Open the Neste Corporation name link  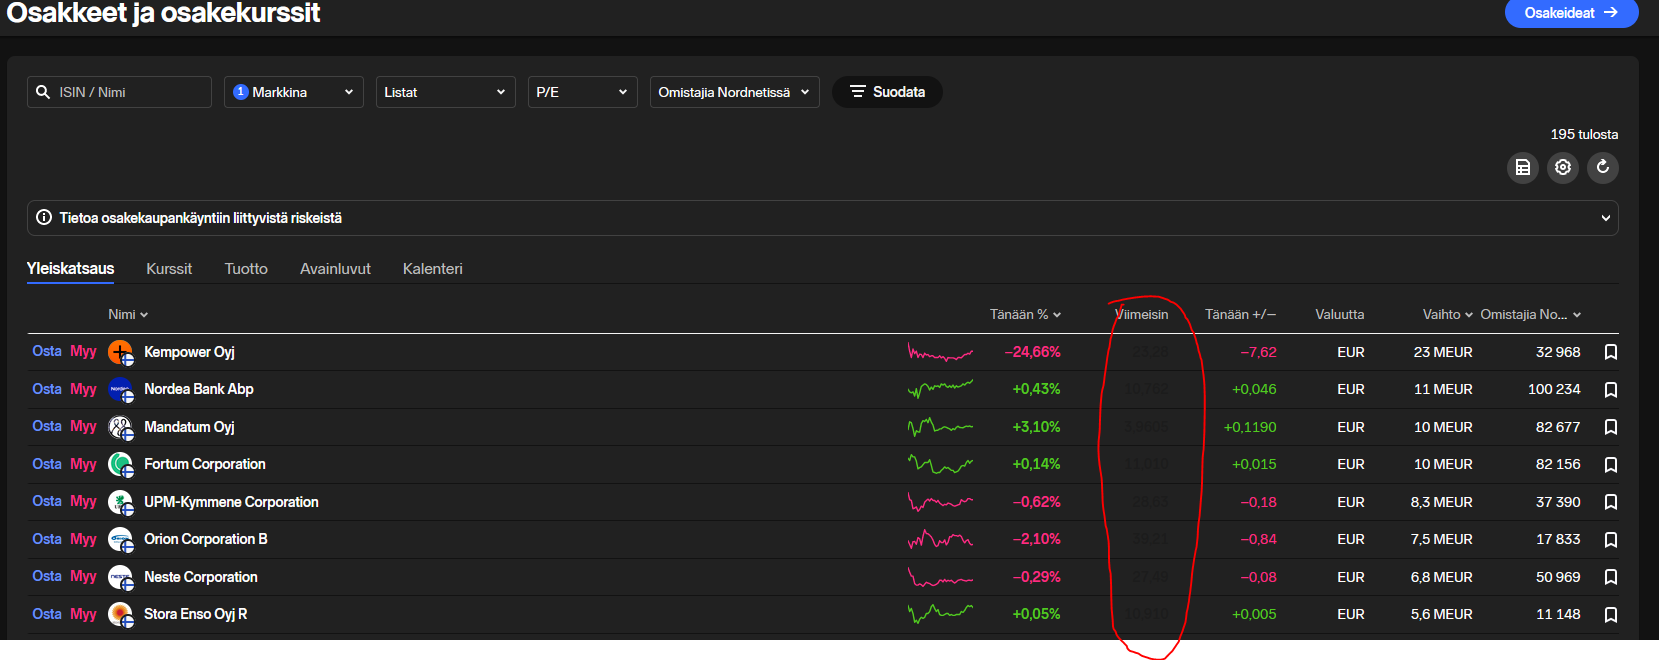coord(201,577)
